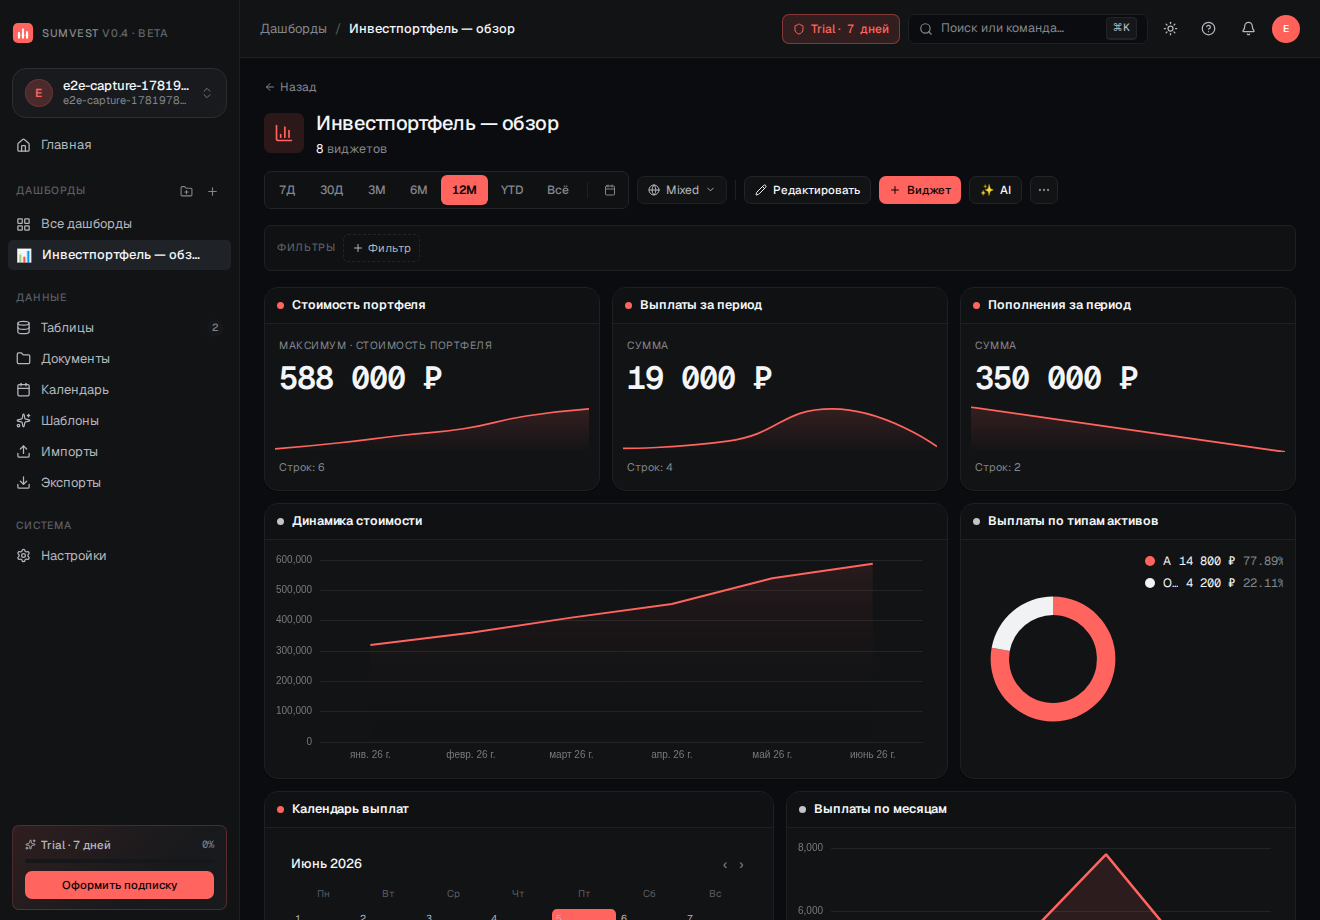
Task: Open the more options ellipsis menu
Action: tap(1044, 190)
